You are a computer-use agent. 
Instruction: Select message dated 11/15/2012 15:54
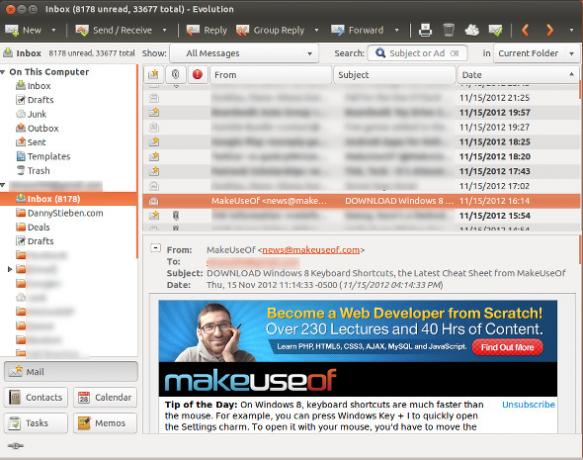361,215
